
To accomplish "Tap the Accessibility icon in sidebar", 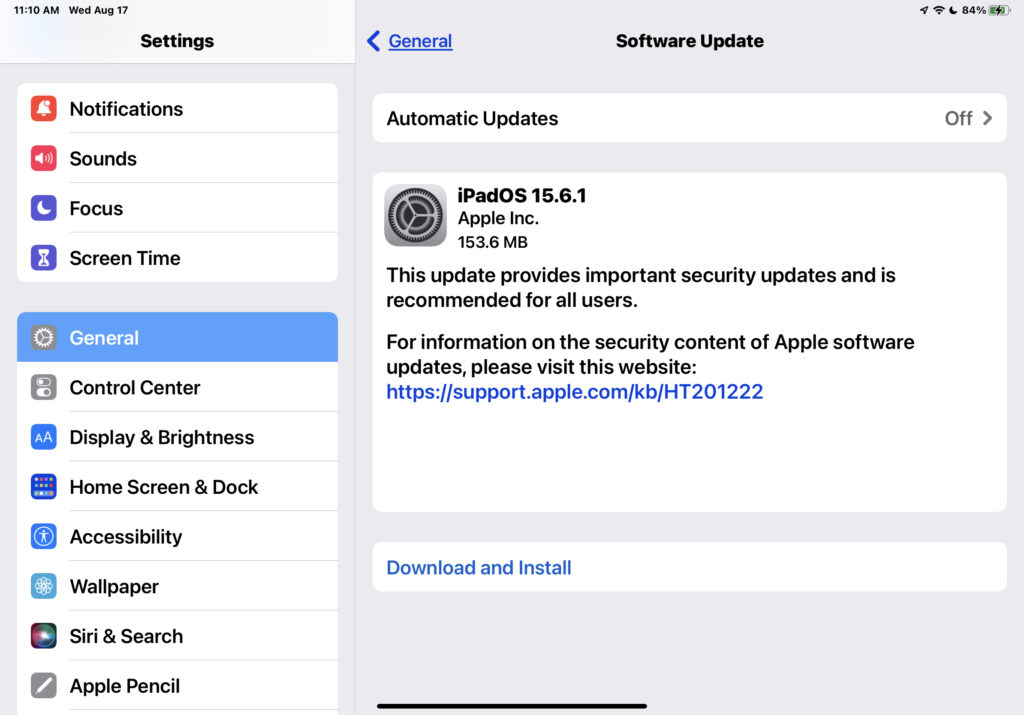I will coord(43,536).
